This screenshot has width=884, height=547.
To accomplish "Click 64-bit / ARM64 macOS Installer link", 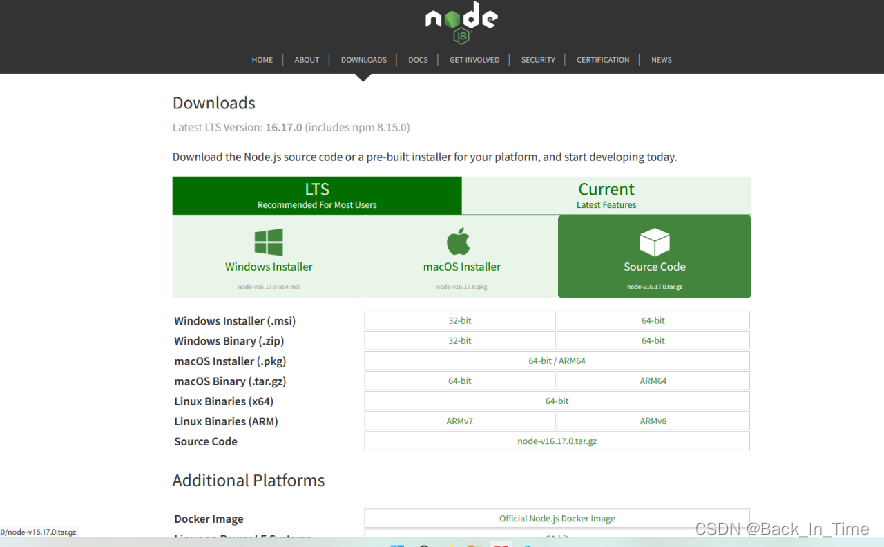I will 557,361.
